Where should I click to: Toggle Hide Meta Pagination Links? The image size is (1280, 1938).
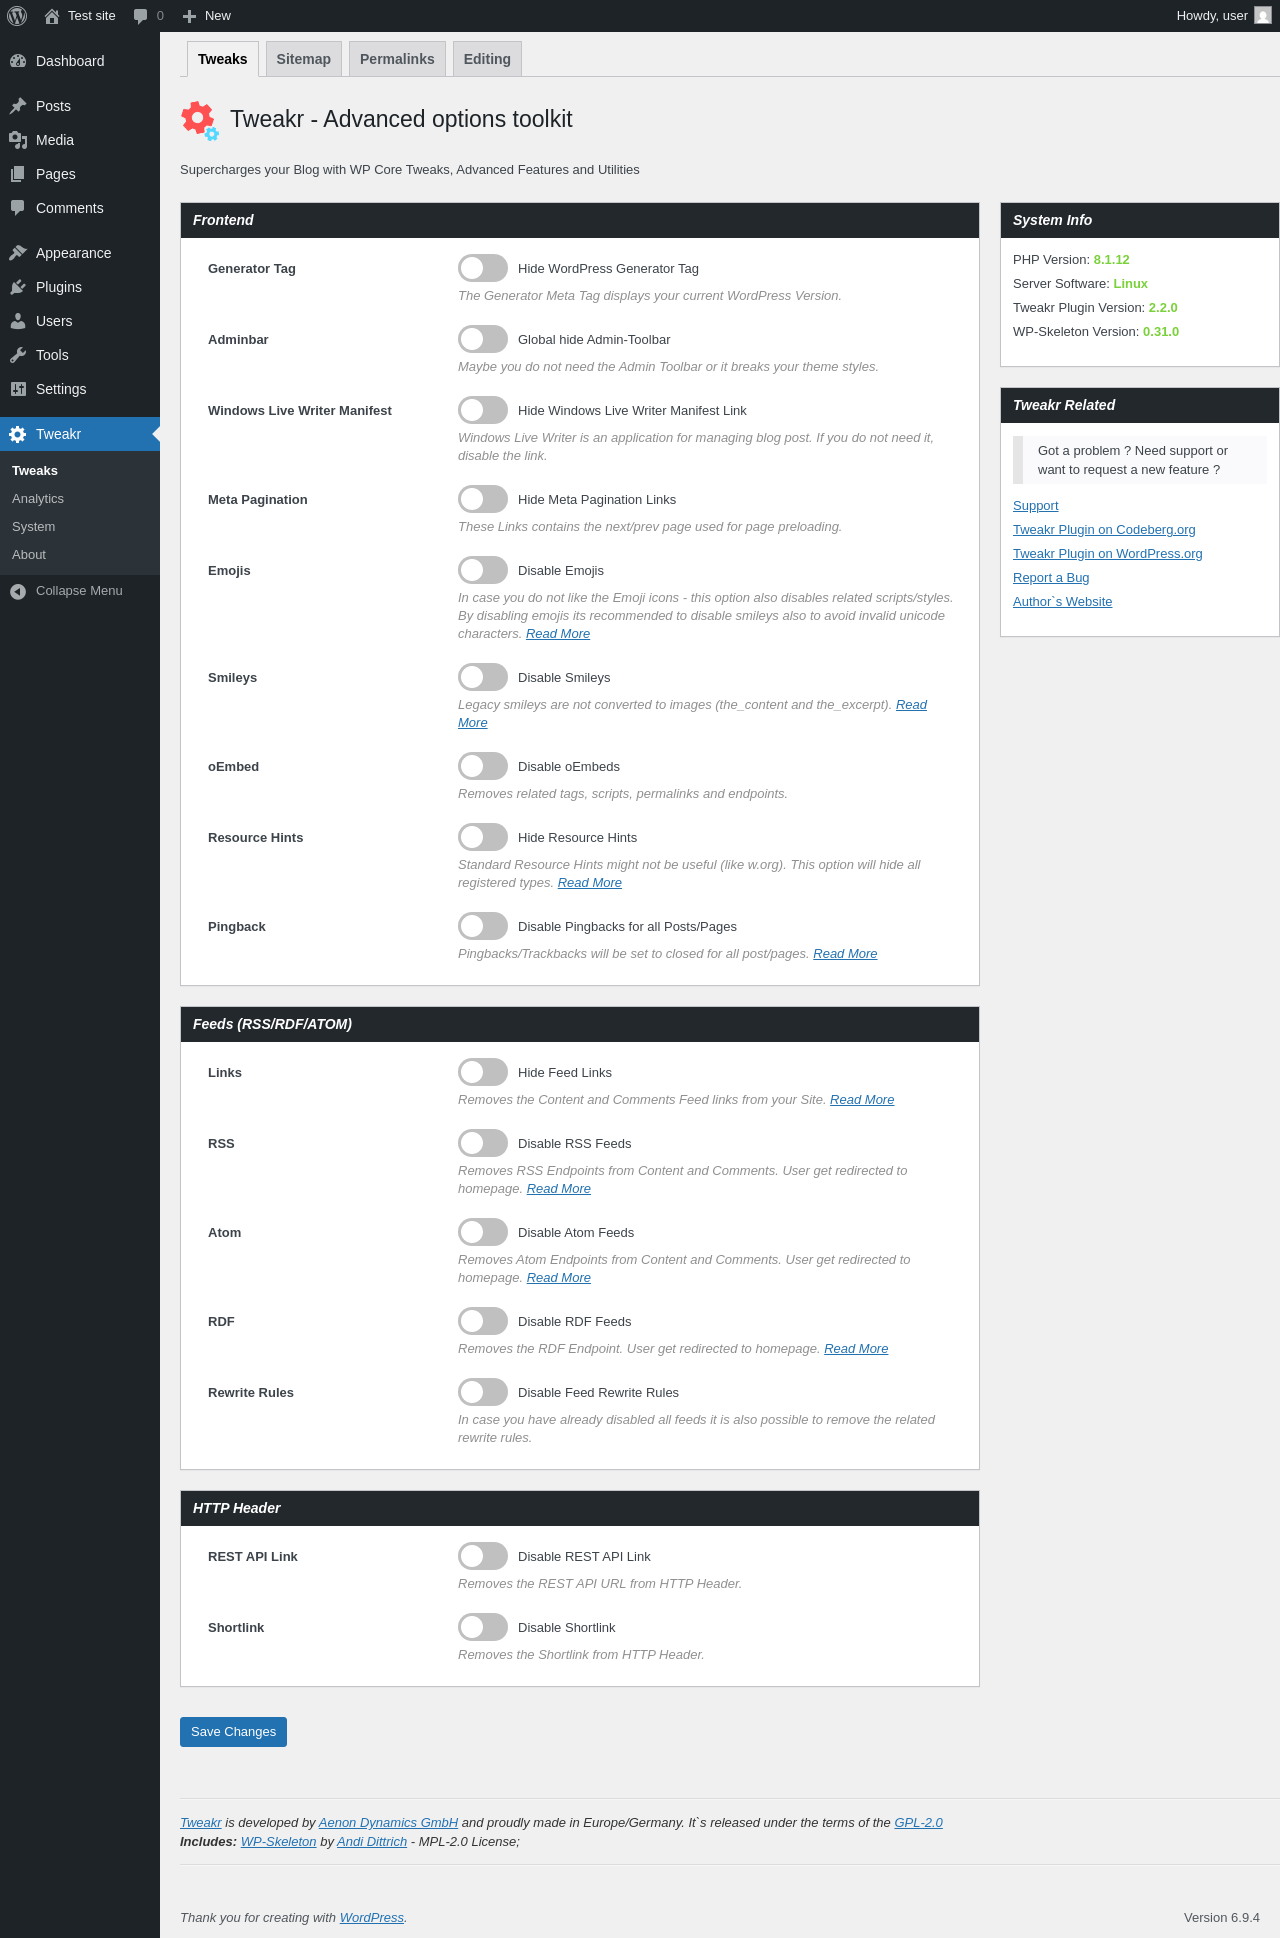483,499
